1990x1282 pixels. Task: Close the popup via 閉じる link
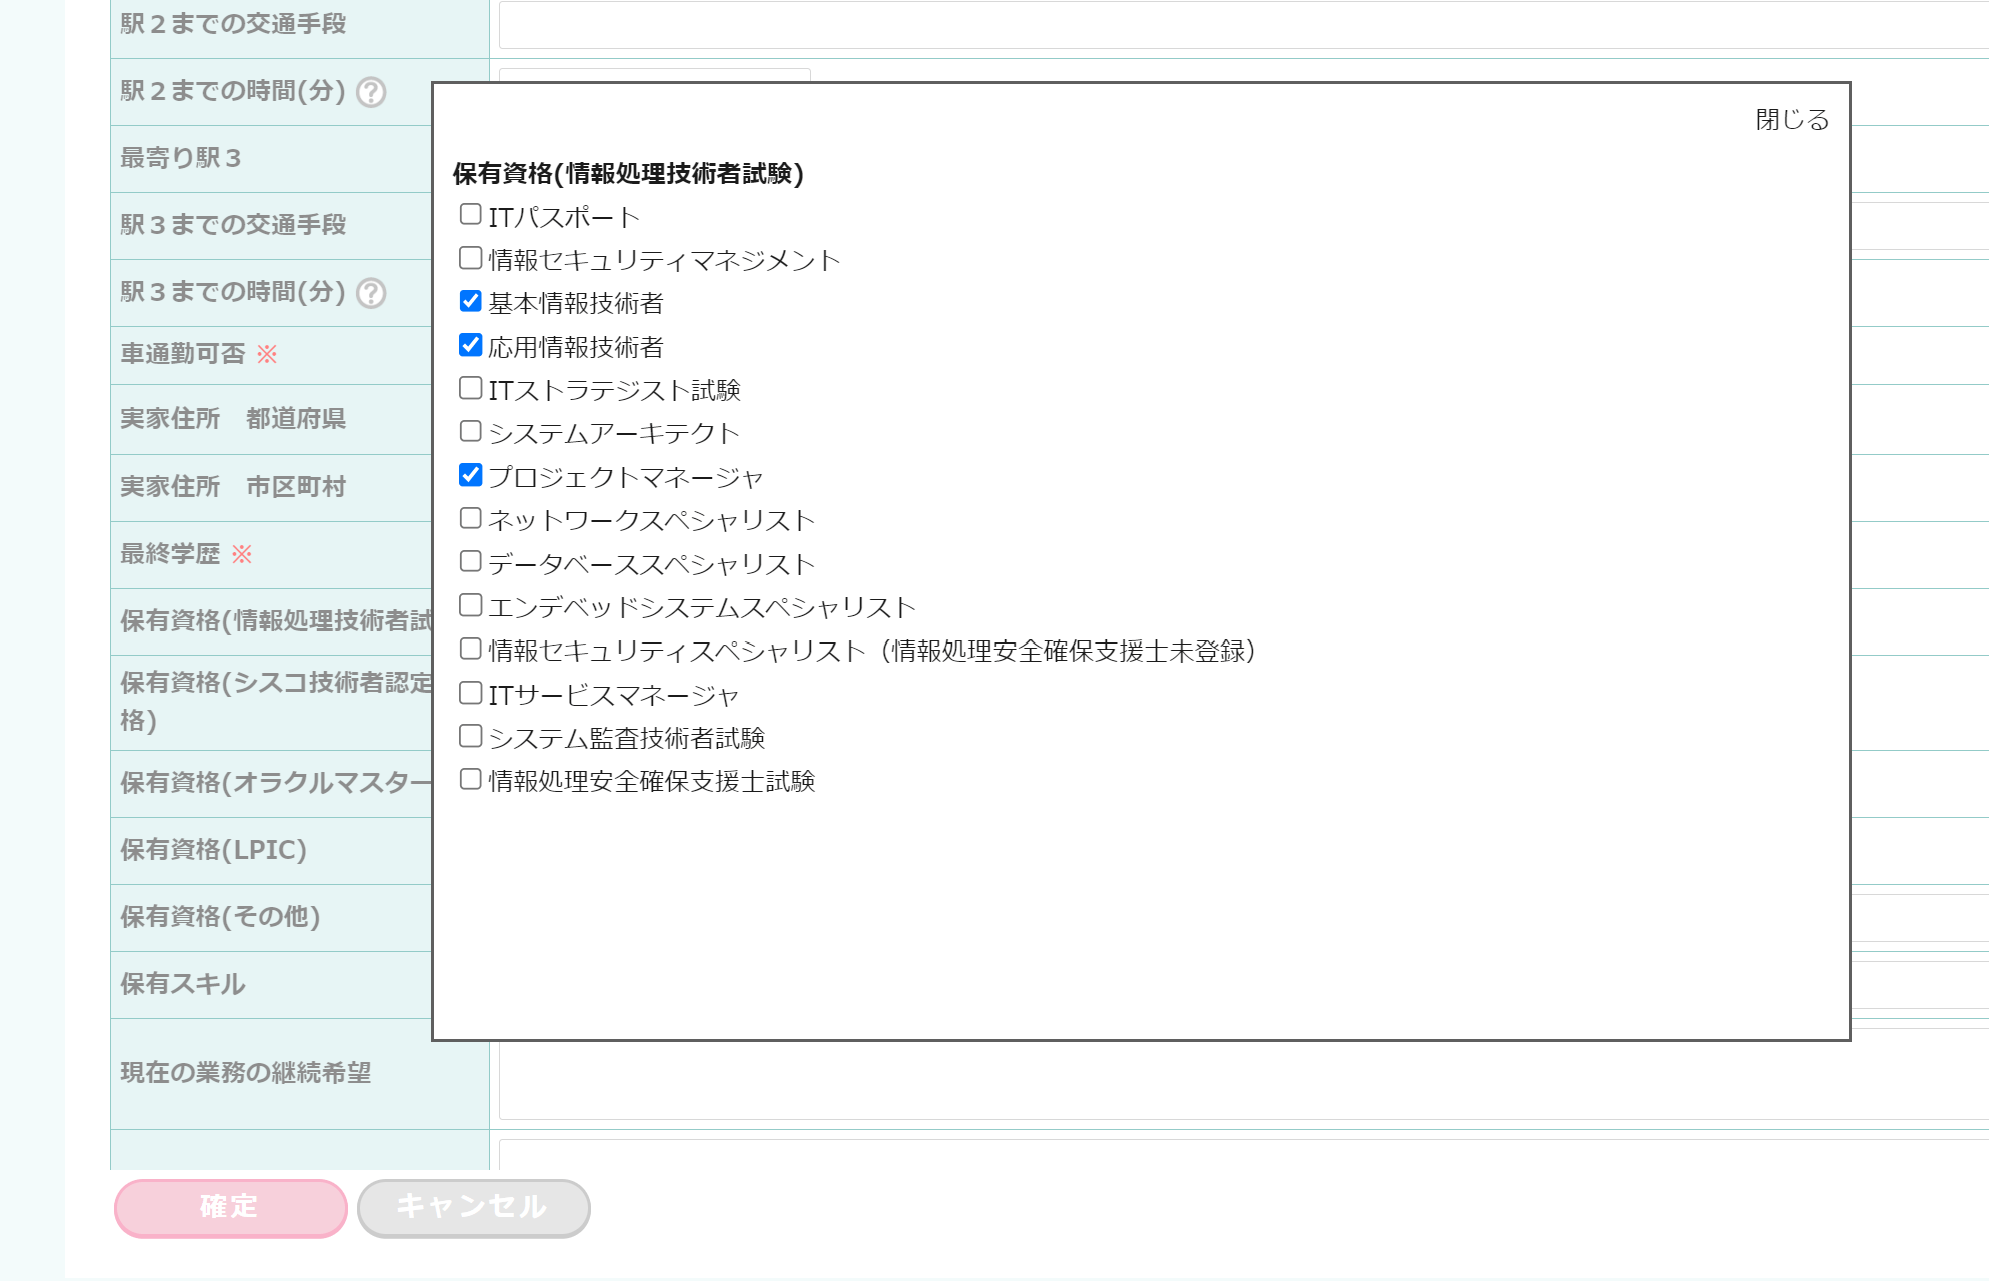click(x=1791, y=120)
